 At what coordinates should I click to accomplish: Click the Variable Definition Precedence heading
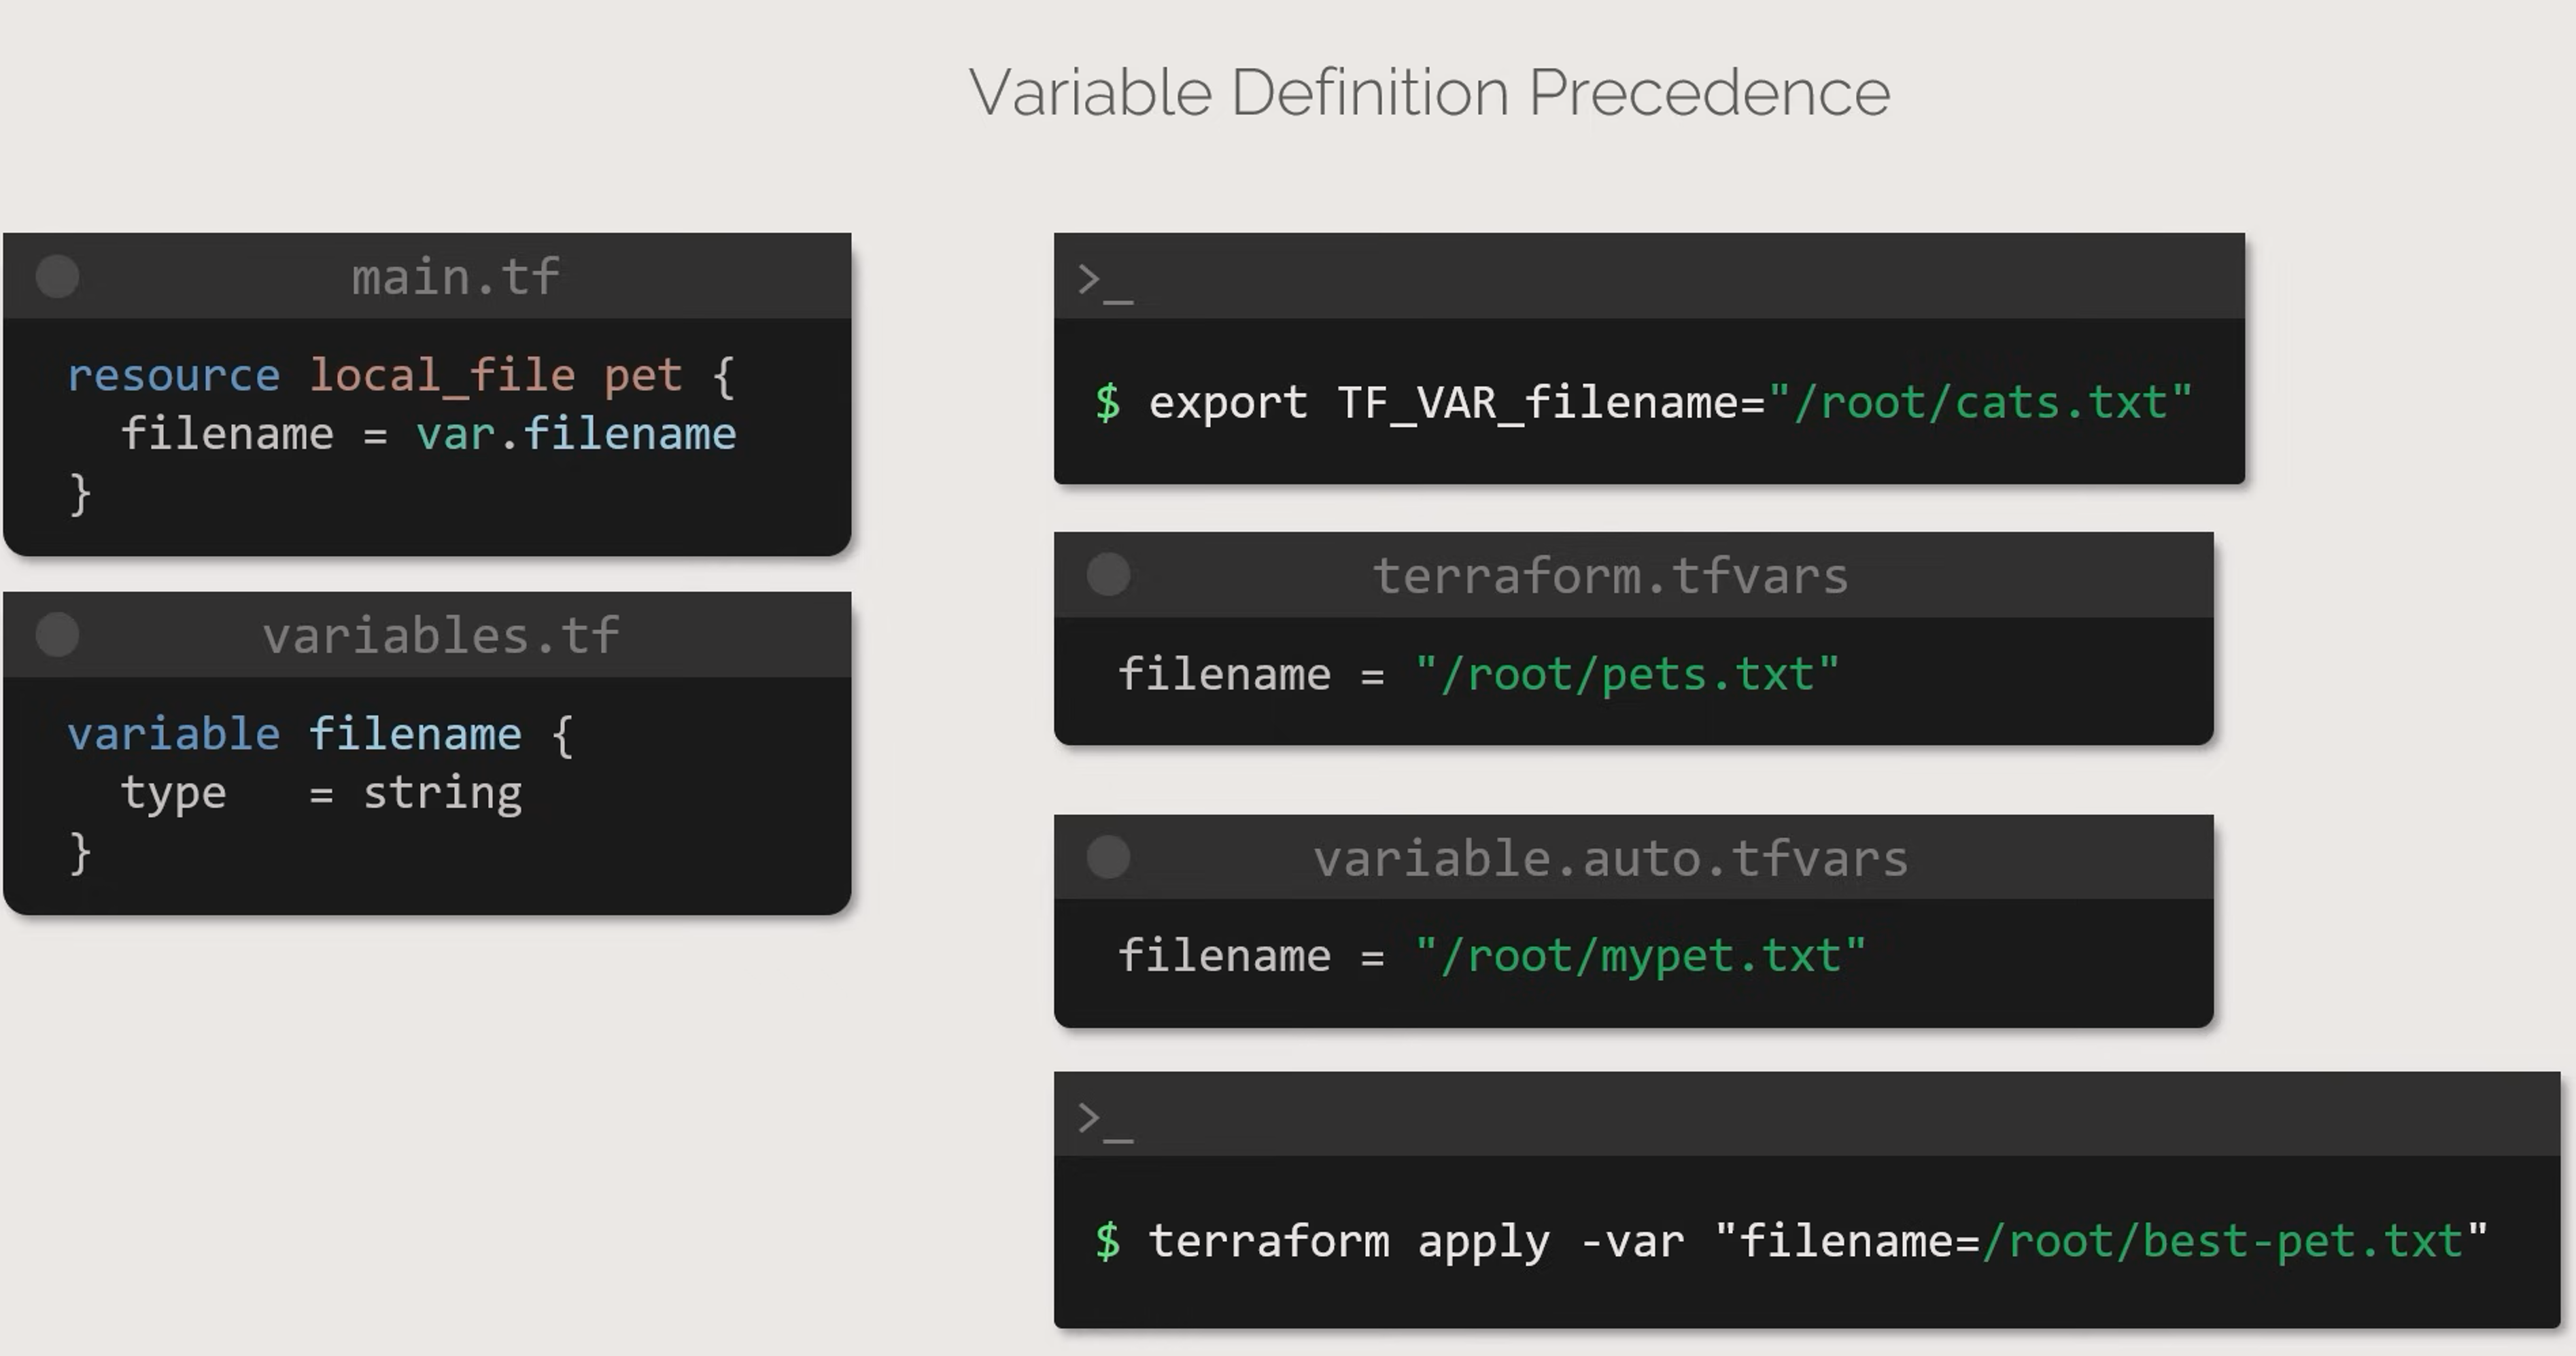[x=1429, y=92]
